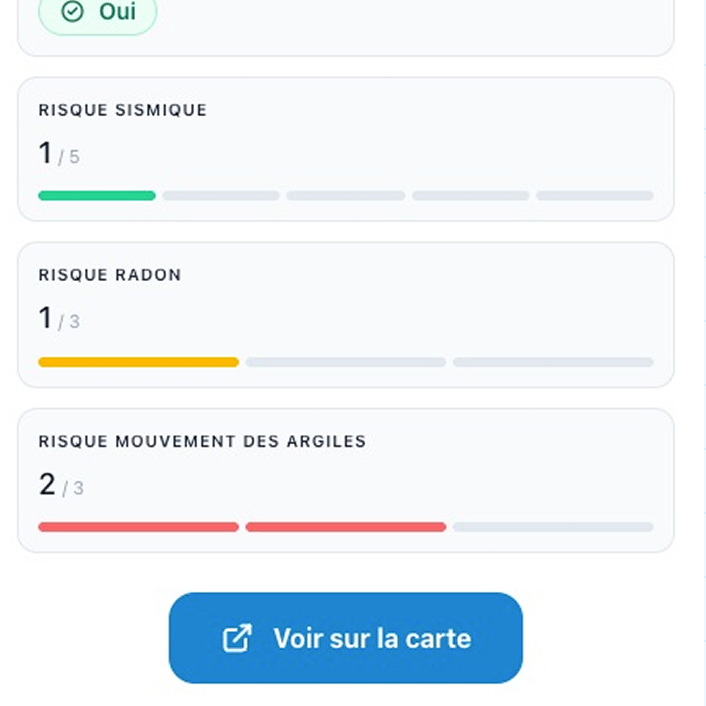
Task: Click the second red clay risk segment
Action: point(346,527)
